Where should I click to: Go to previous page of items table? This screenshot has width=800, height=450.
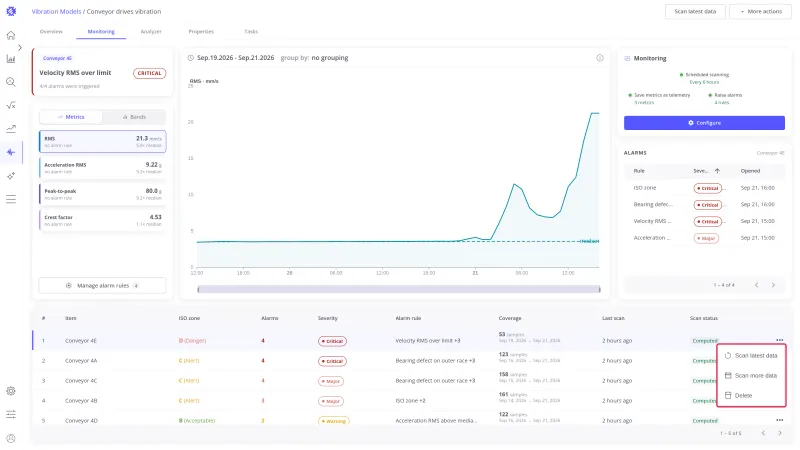click(763, 433)
